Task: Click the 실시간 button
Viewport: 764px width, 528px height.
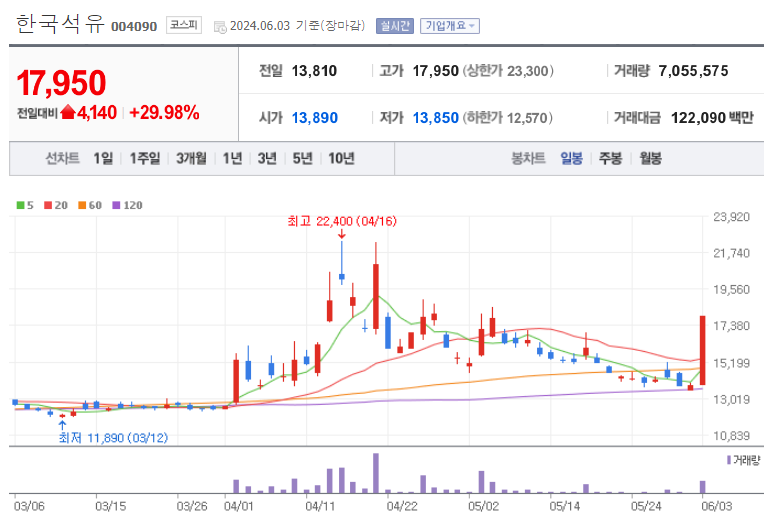Action: click(395, 26)
